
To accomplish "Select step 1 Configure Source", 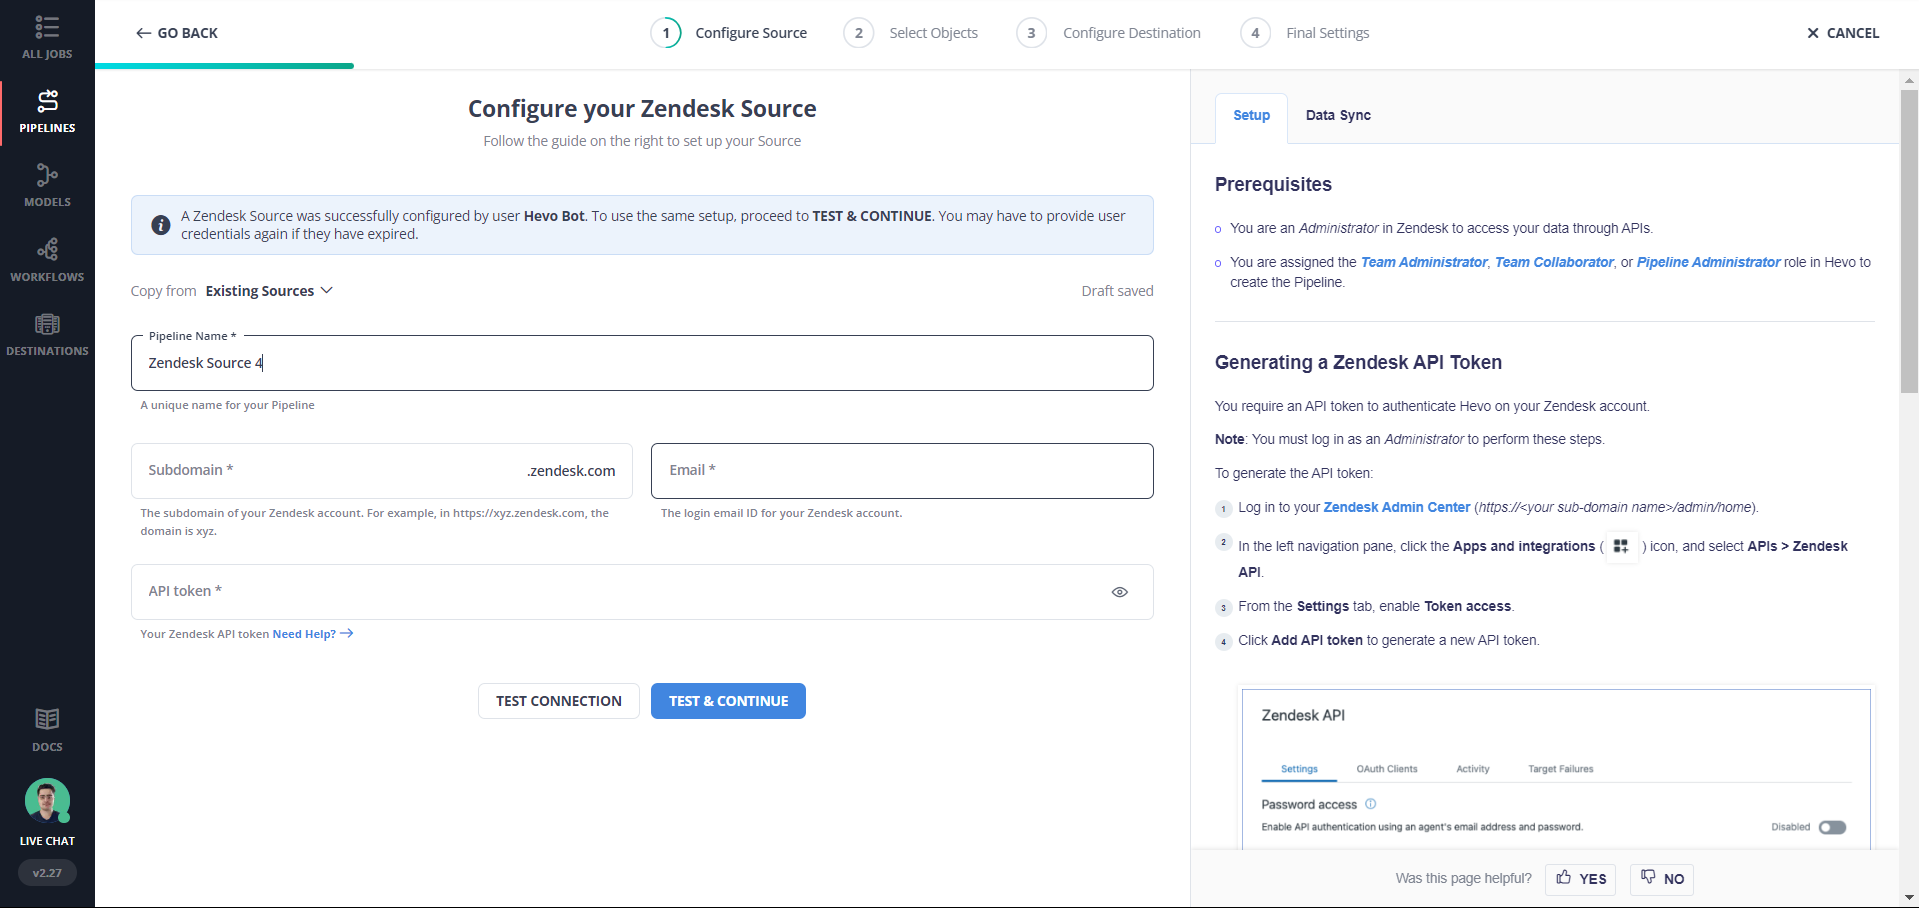I will point(729,33).
